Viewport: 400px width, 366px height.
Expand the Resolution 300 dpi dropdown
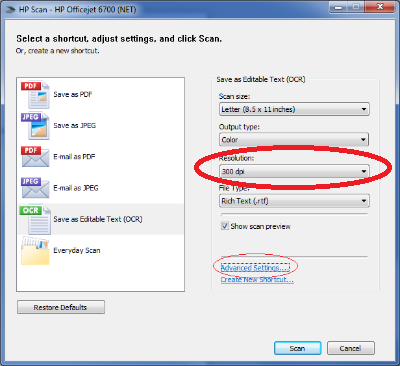(x=294, y=172)
